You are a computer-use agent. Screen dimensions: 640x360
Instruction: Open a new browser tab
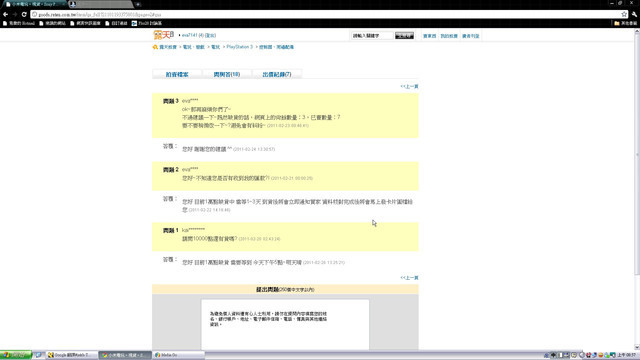click(138, 4)
